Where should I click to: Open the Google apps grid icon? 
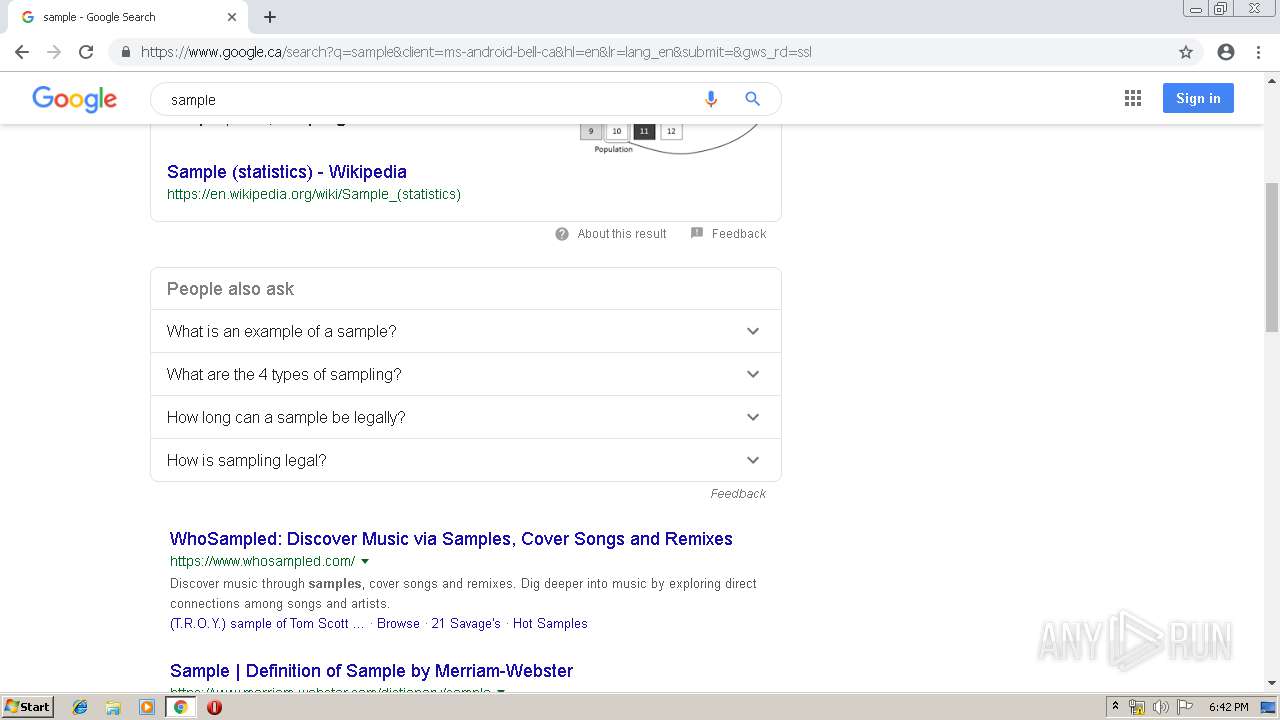(1133, 98)
